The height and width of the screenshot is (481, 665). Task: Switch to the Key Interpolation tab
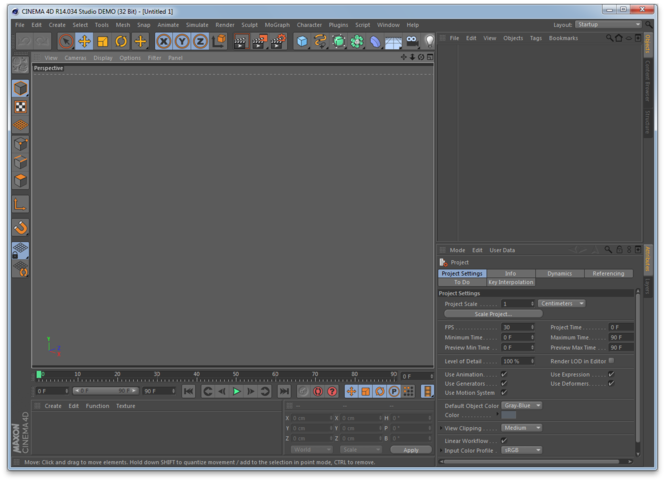[x=511, y=282]
